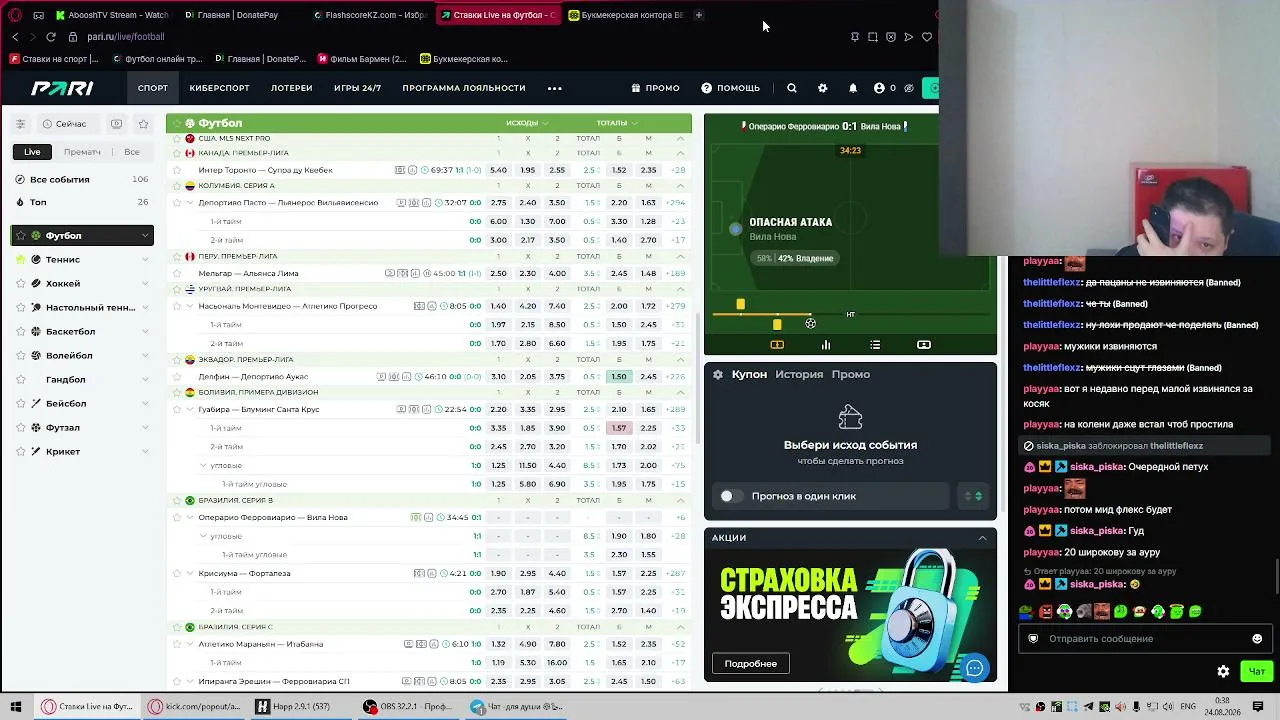Open the sidebar filter settings icon
This screenshot has width=1280, height=720.
pyautogui.click(x=20, y=124)
